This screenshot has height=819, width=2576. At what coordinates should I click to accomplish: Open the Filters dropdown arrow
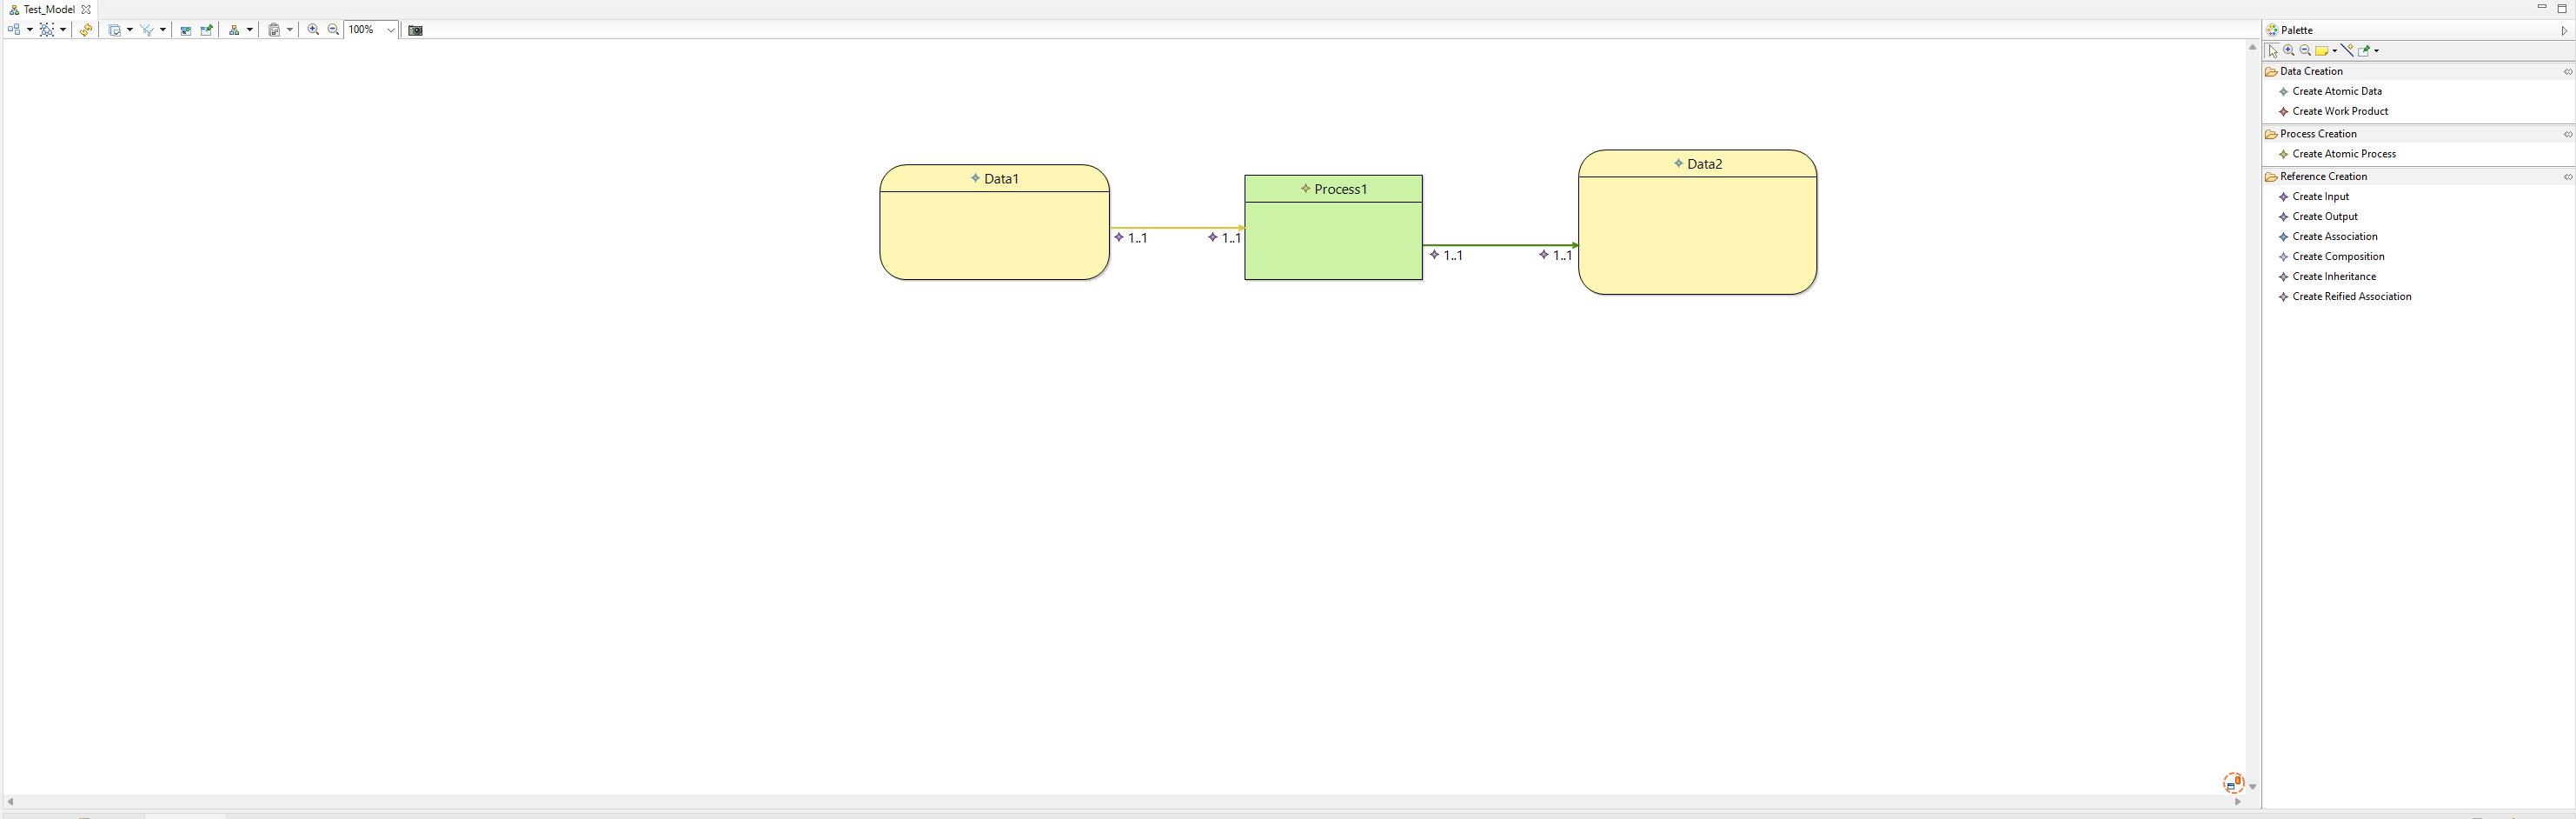tap(163, 30)
